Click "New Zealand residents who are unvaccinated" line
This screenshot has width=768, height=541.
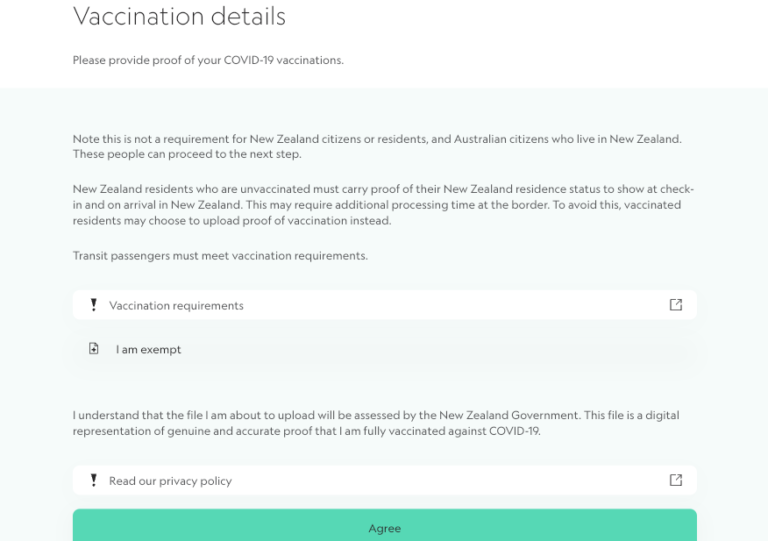[383, 189]
